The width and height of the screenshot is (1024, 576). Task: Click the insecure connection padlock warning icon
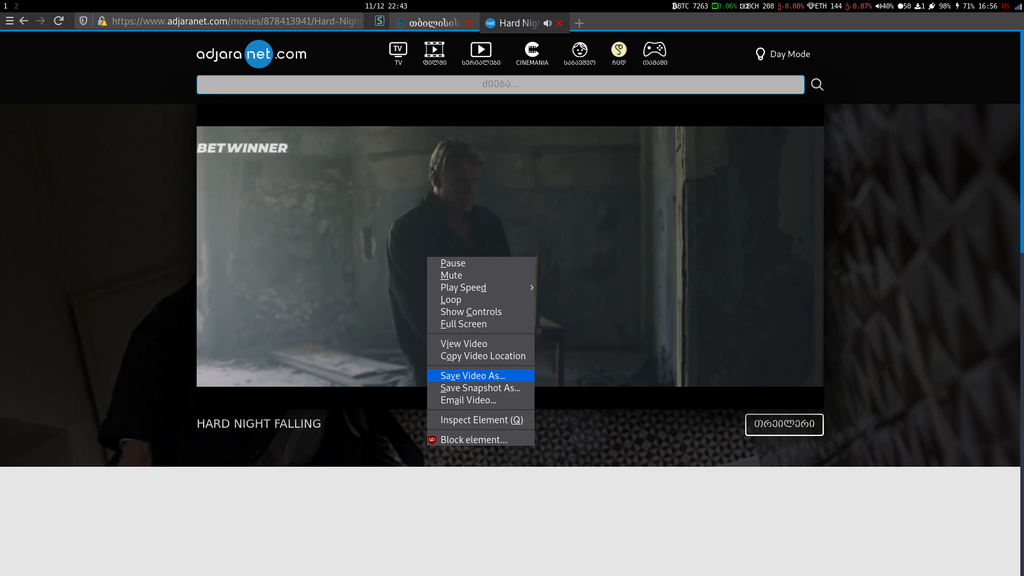click(102, 21)
